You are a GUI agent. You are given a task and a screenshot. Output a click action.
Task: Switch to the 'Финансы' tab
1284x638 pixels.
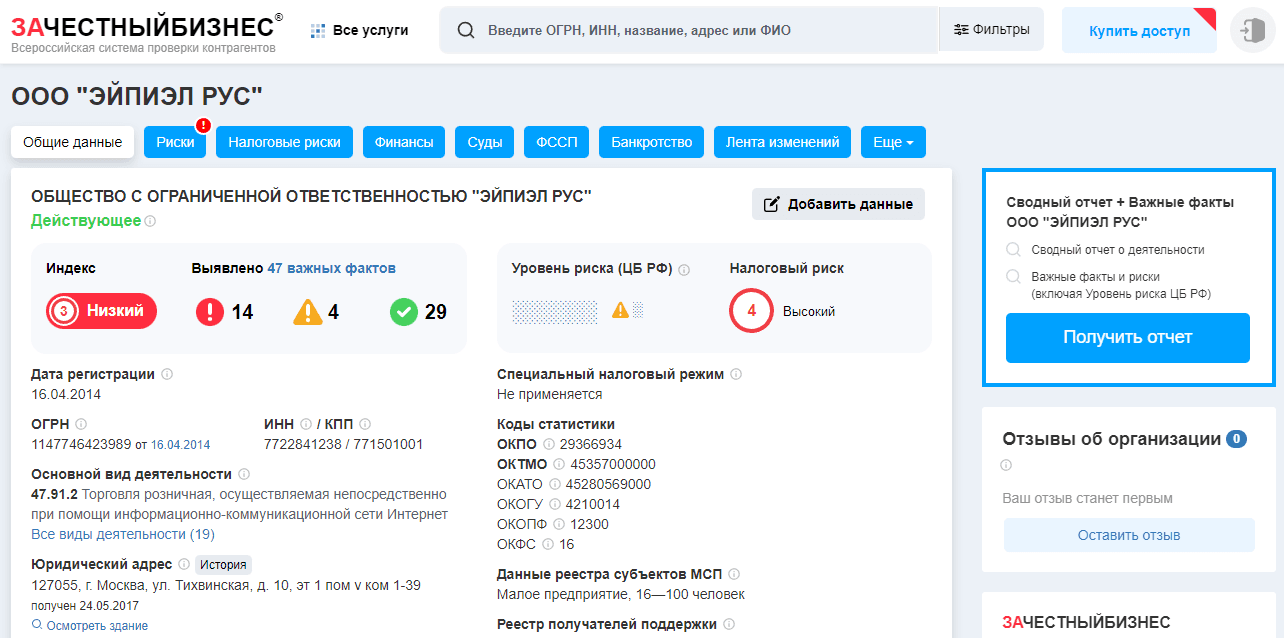403,142
